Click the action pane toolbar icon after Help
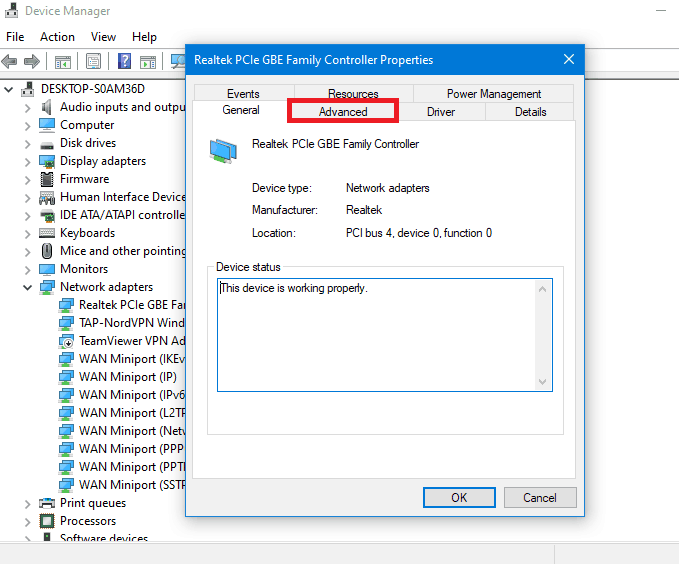The image size is (679, 564). coord(148,62)
